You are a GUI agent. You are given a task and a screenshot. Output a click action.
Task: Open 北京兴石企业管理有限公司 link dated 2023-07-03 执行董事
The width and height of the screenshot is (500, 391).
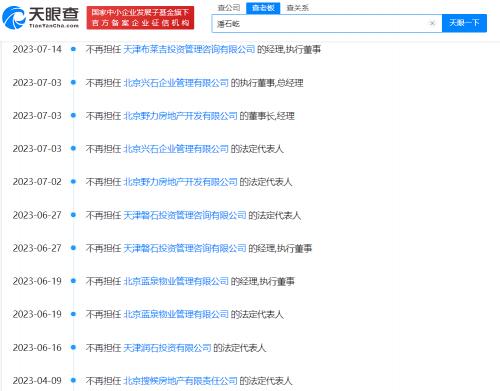[176, 83]
